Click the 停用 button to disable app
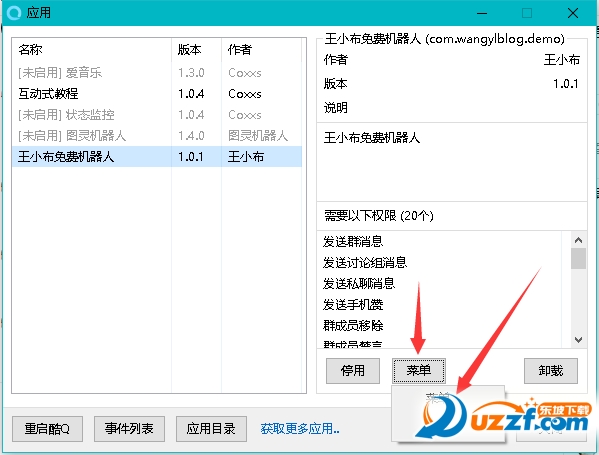599x455 pixels. [x=353, y=371]
